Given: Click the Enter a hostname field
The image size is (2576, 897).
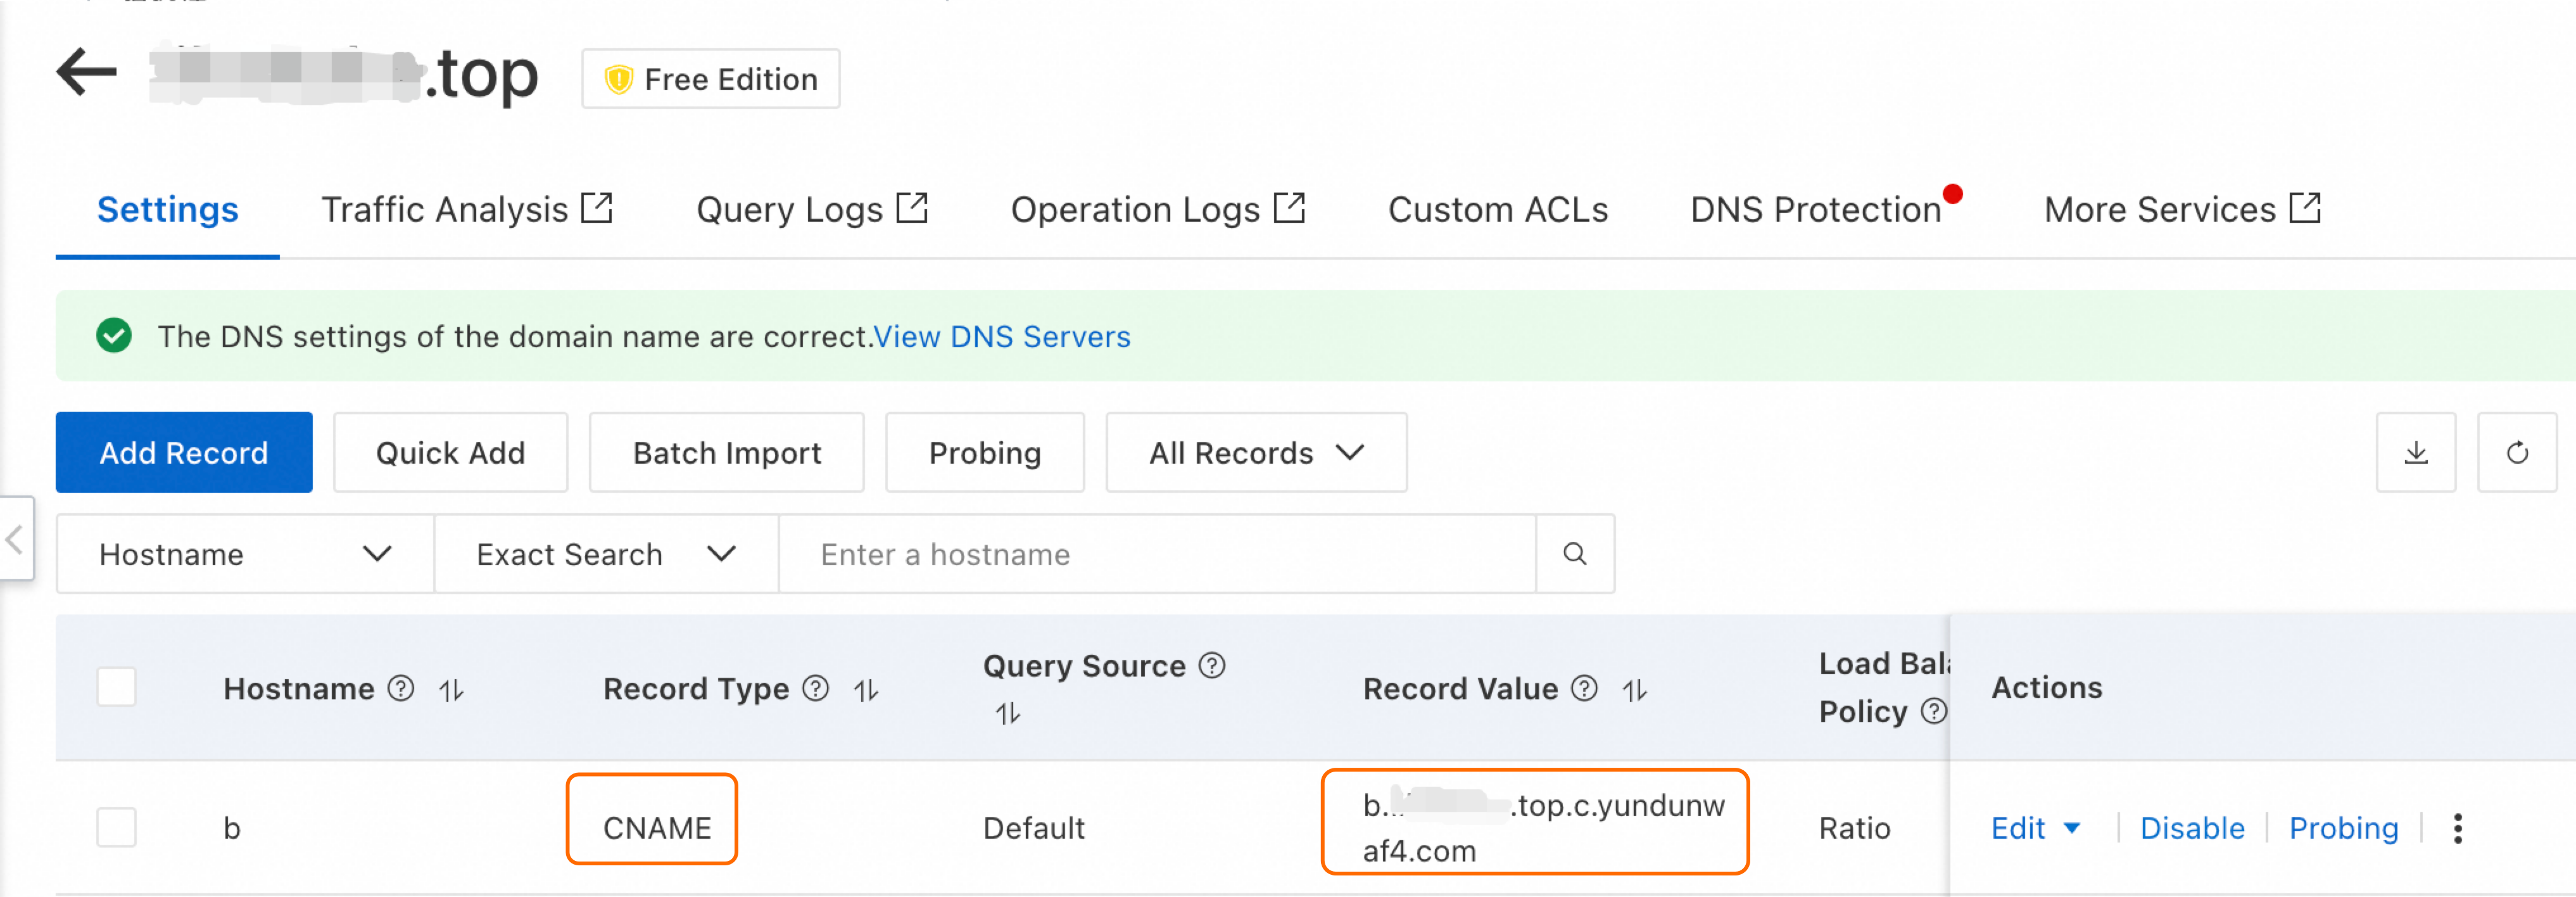Looking at the screenshot, I should pyautogui.click(x=1155, y=554).
